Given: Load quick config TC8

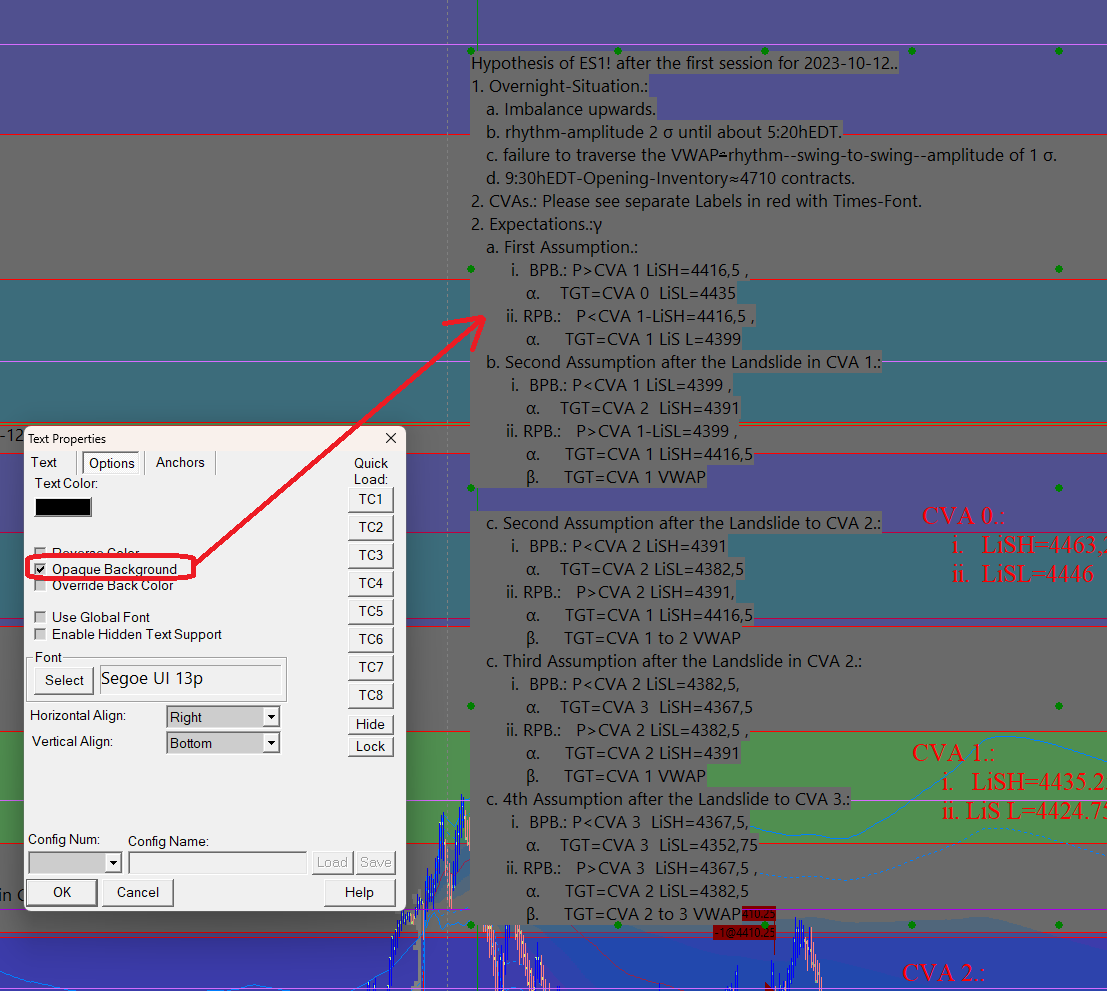Looking at the screenshot, I should (371, 695).
